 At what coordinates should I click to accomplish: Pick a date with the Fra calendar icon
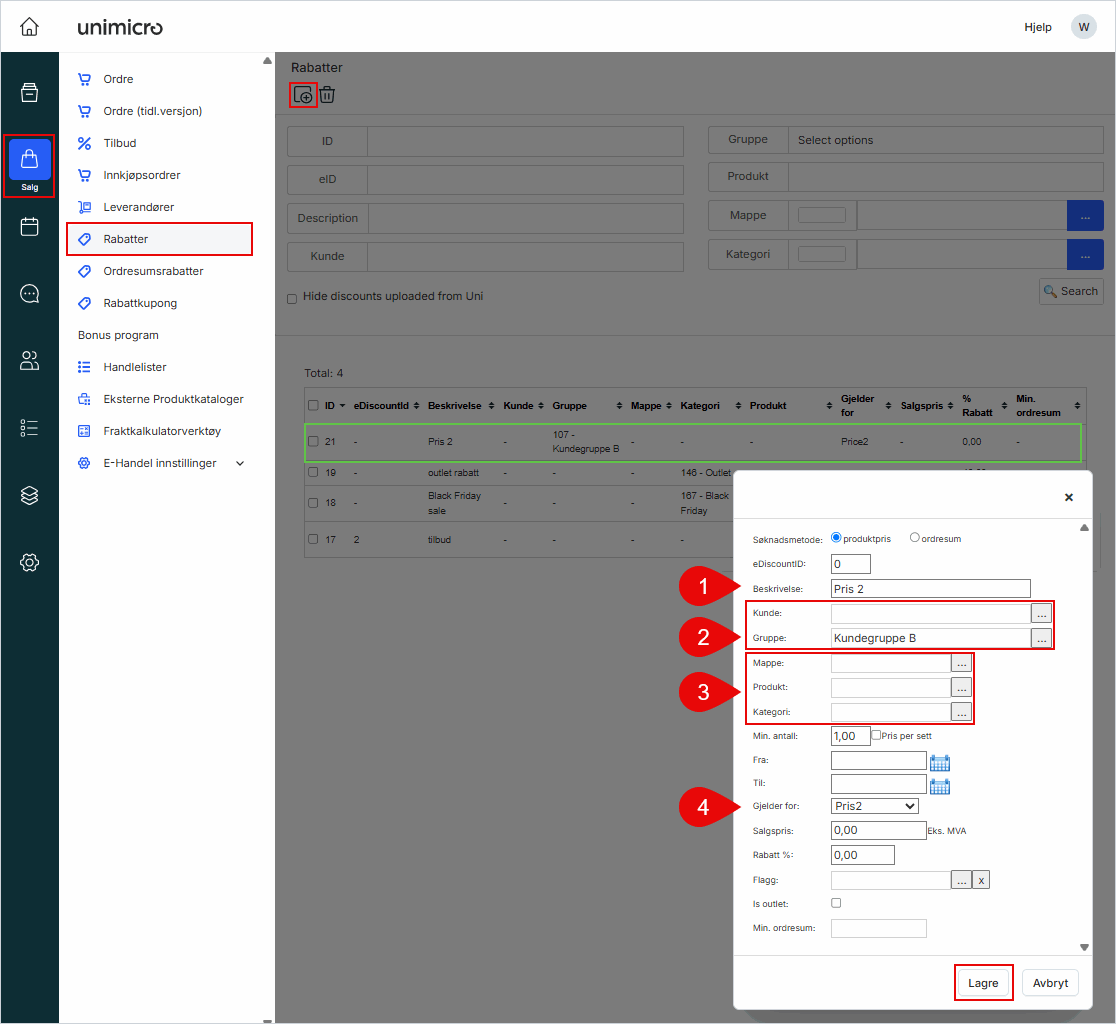click(x=939, y=762)
